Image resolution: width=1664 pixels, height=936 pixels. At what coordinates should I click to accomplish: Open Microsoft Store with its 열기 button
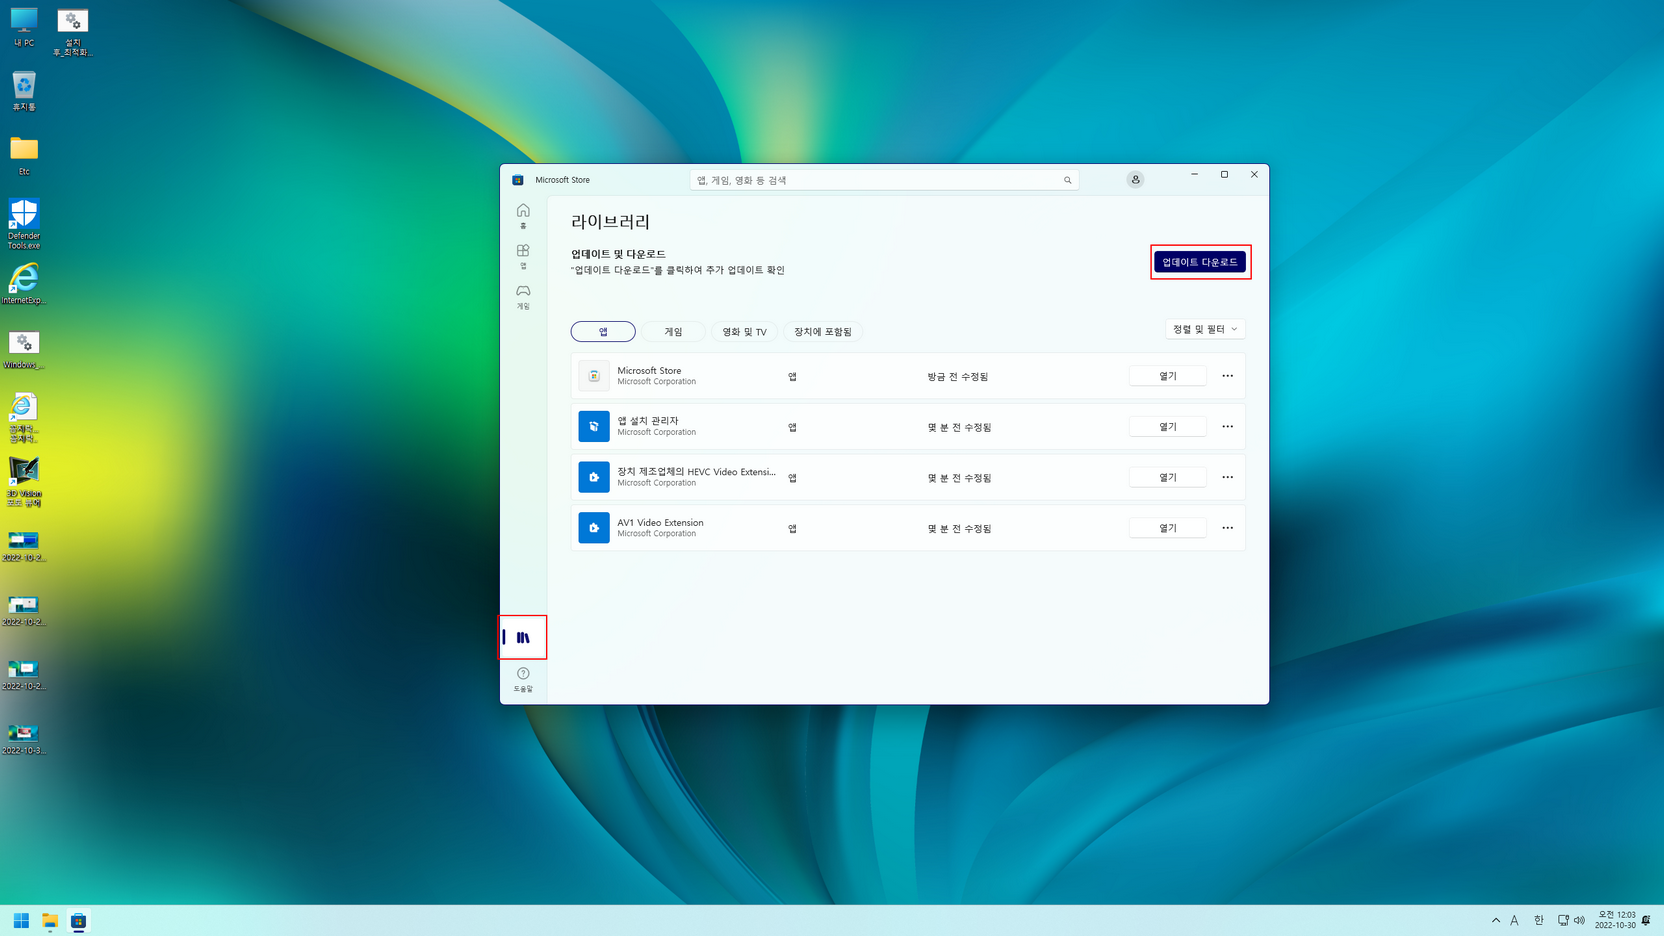1168,376
